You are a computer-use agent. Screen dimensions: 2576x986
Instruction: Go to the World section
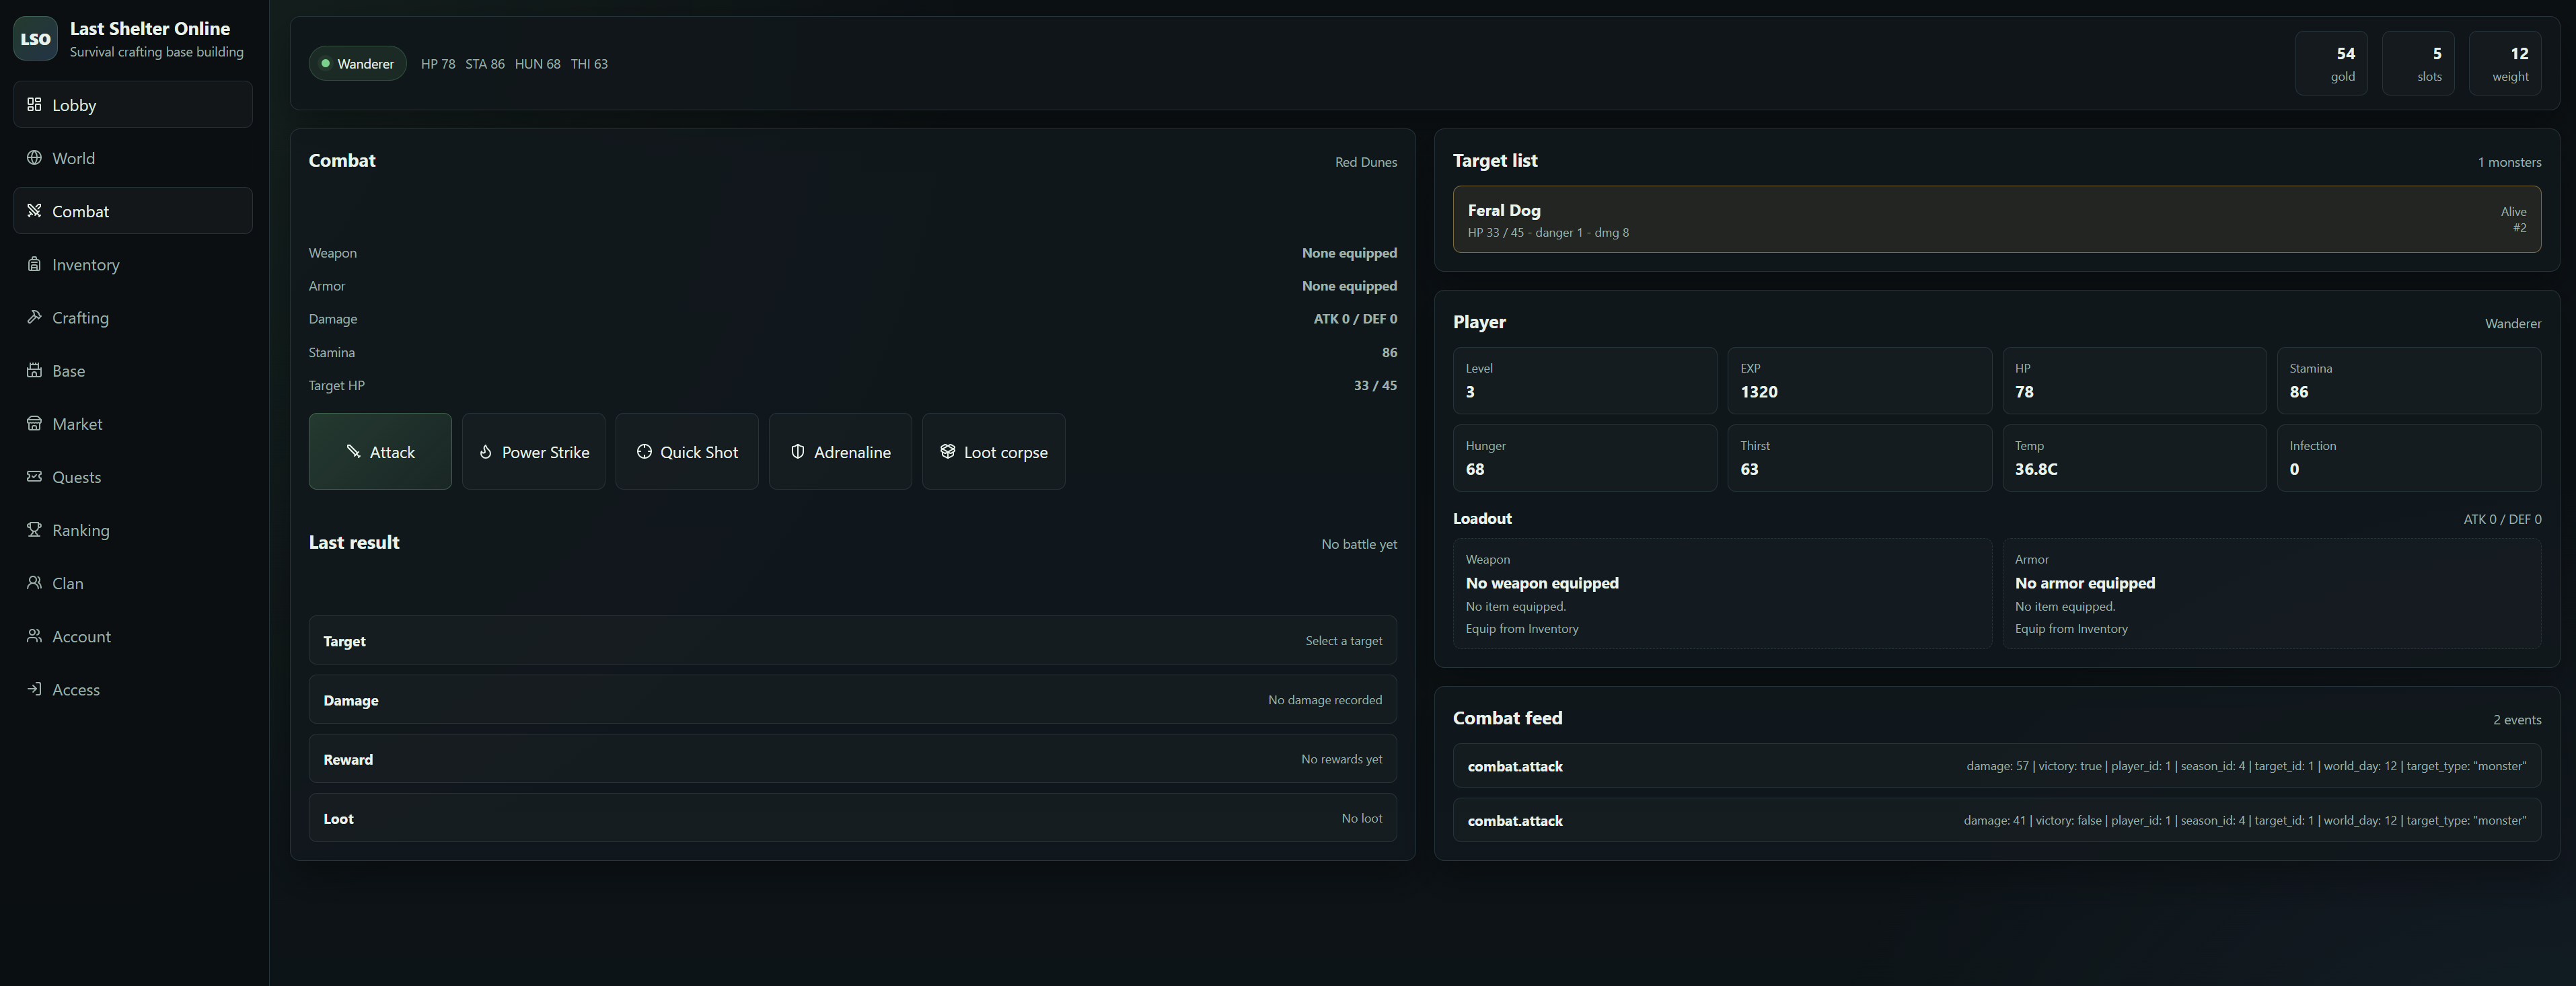click(133, 157)
